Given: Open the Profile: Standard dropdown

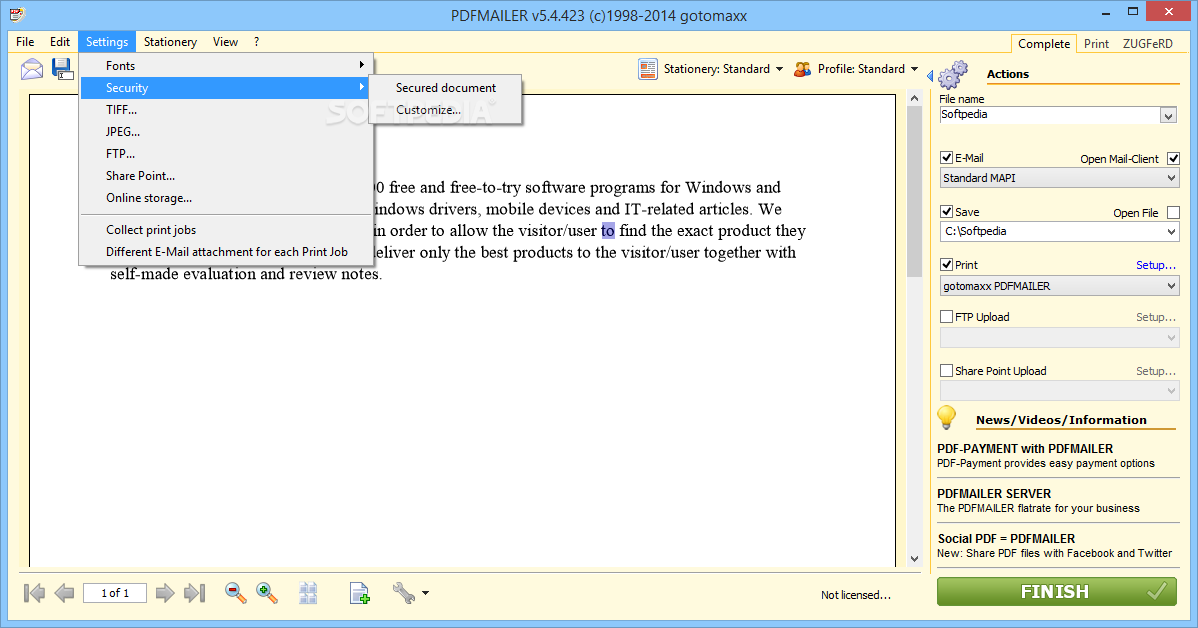Looking at the screenshot, I should [914, 69].
